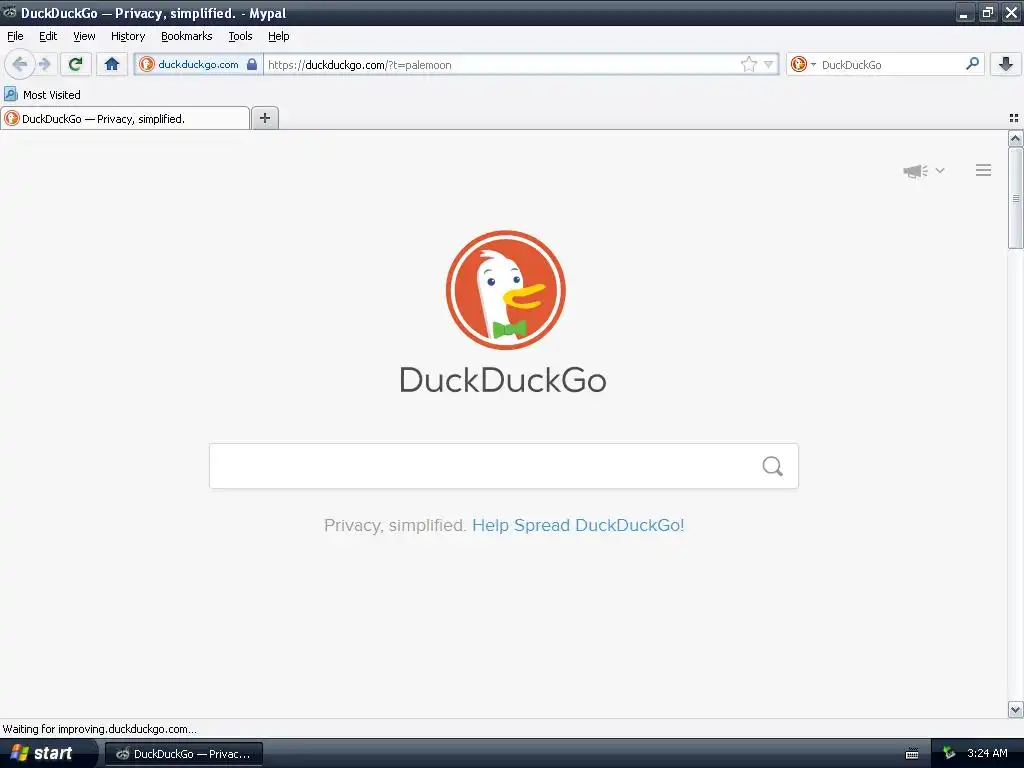The image size is (1024, 768).
Task: Open a new tab with plus button
Action: click(264, 118)
